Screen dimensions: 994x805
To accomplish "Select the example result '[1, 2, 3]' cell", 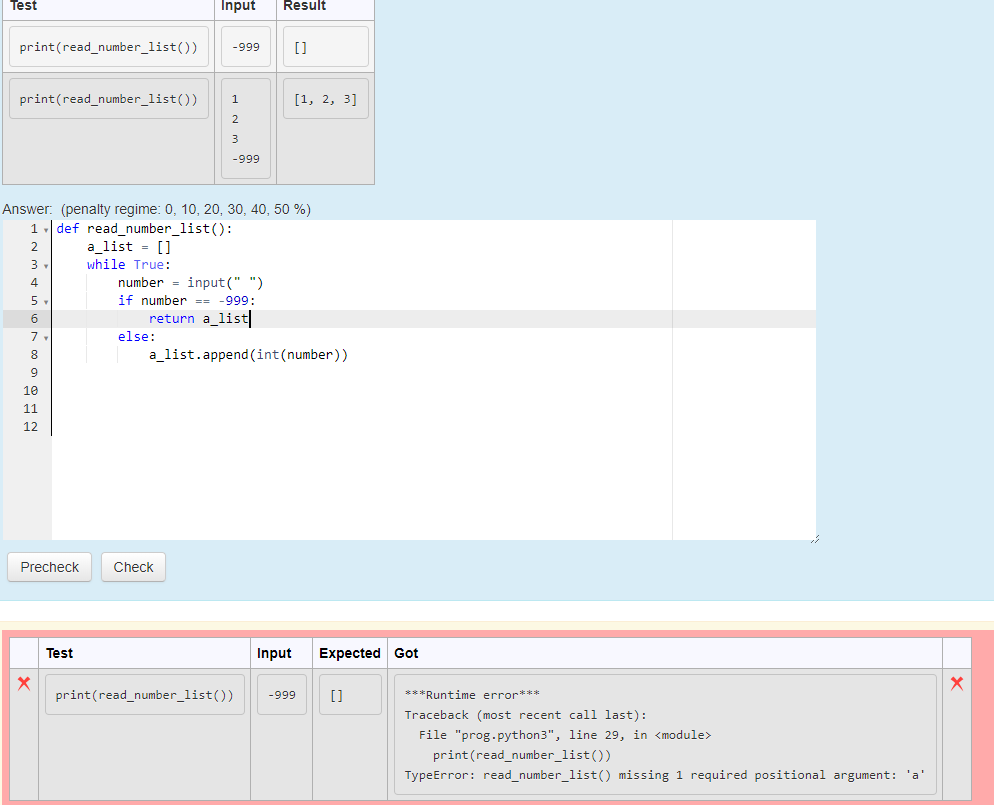I will pyautogui.click(x=326, y=99).
